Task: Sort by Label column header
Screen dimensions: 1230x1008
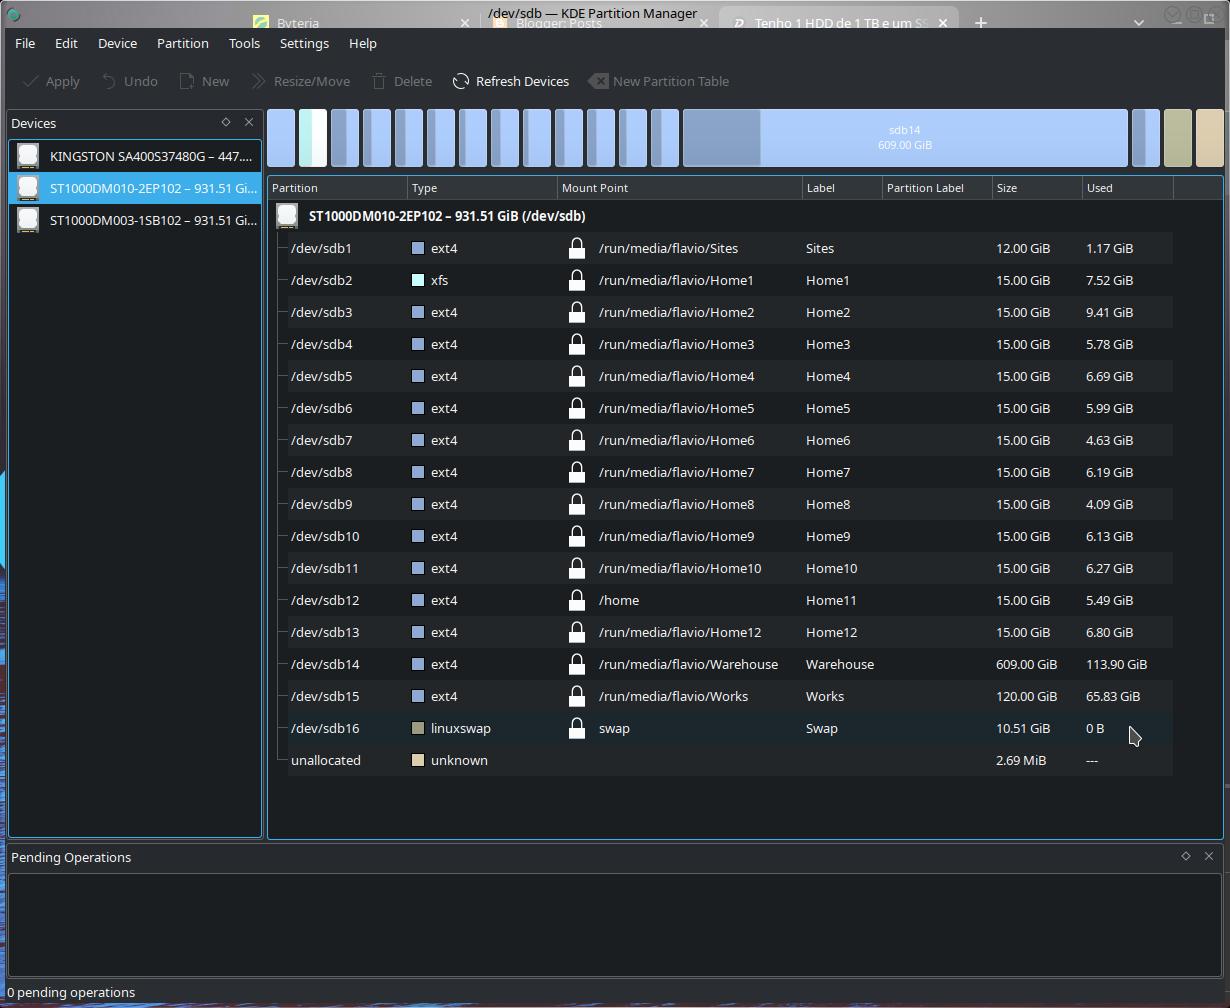Action: [842, 188]
